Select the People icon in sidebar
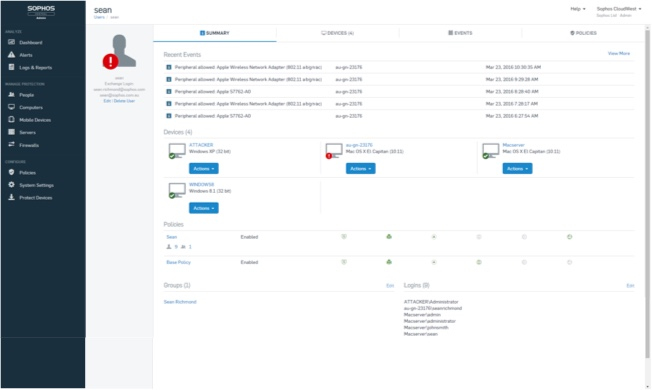This screenshot has width=652, height=390. [x=11, y=94]
